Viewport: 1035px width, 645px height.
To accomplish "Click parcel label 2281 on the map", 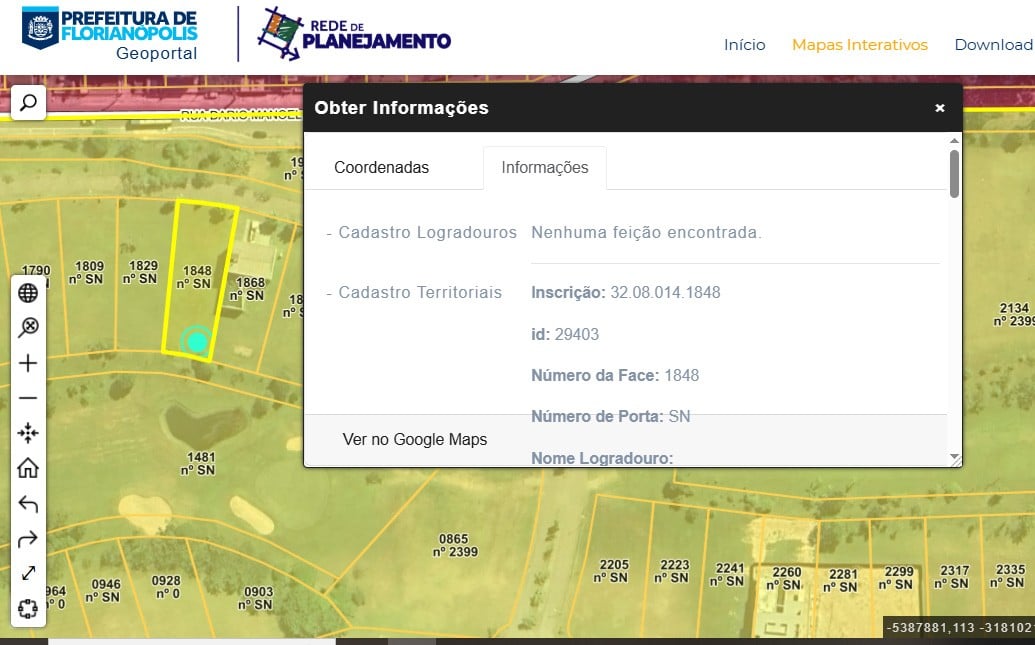I will click(x=841, y=580).
